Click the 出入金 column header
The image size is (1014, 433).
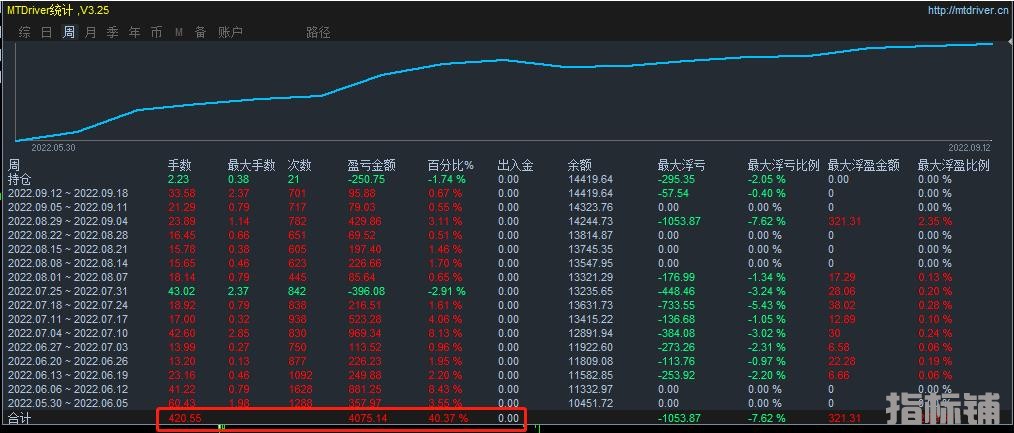tap(516, 165)
